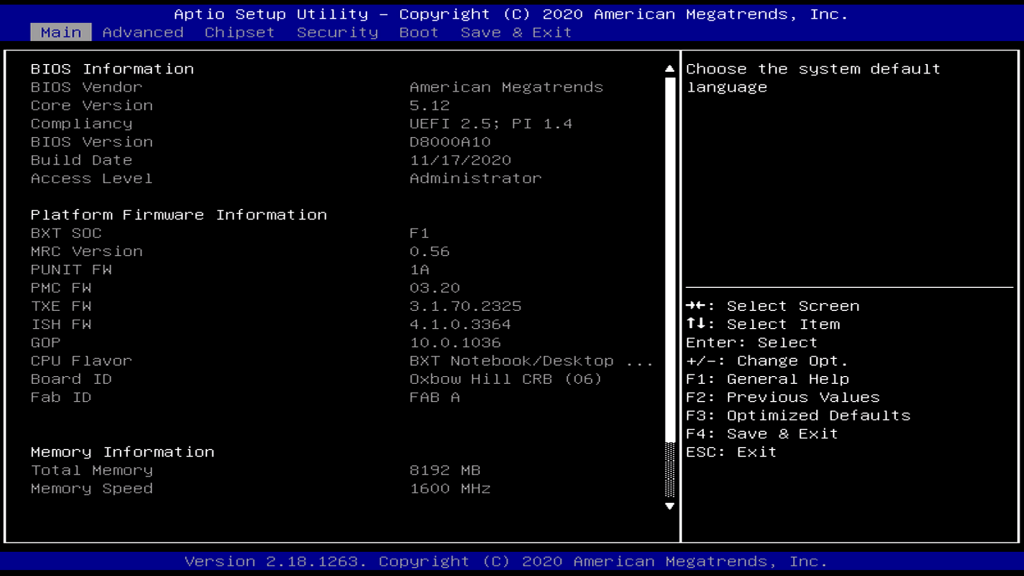Select the ISH FW label
The width and height of the screenshot is (1024, 576).
point(61,325)
